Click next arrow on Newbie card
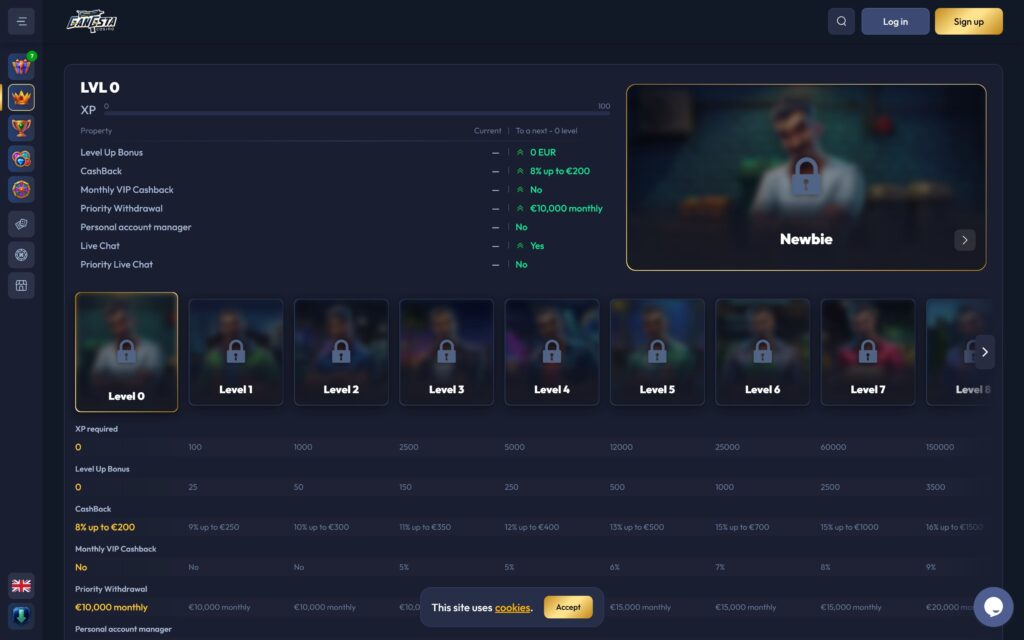Screen dimensions: 1024x640 tap(964, 240)
